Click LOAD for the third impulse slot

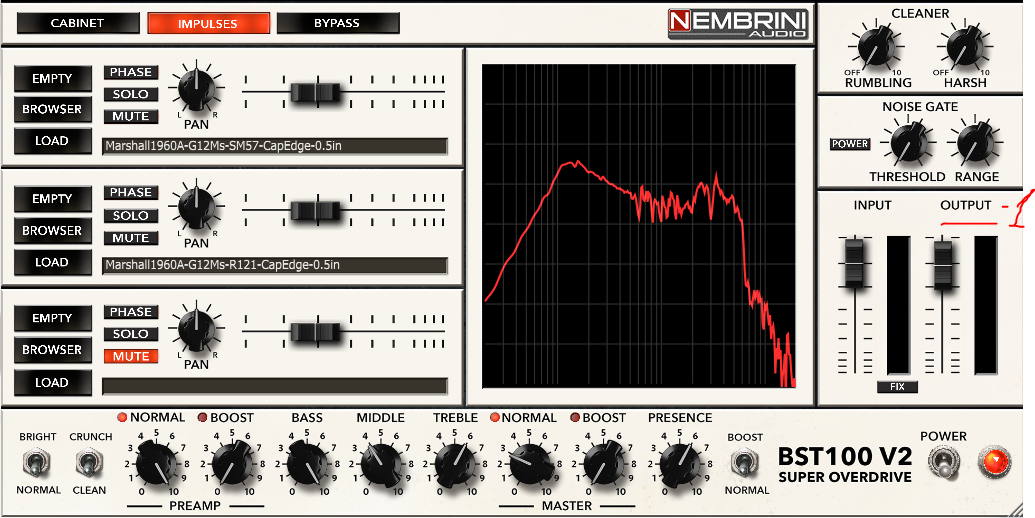pos(53,383)
